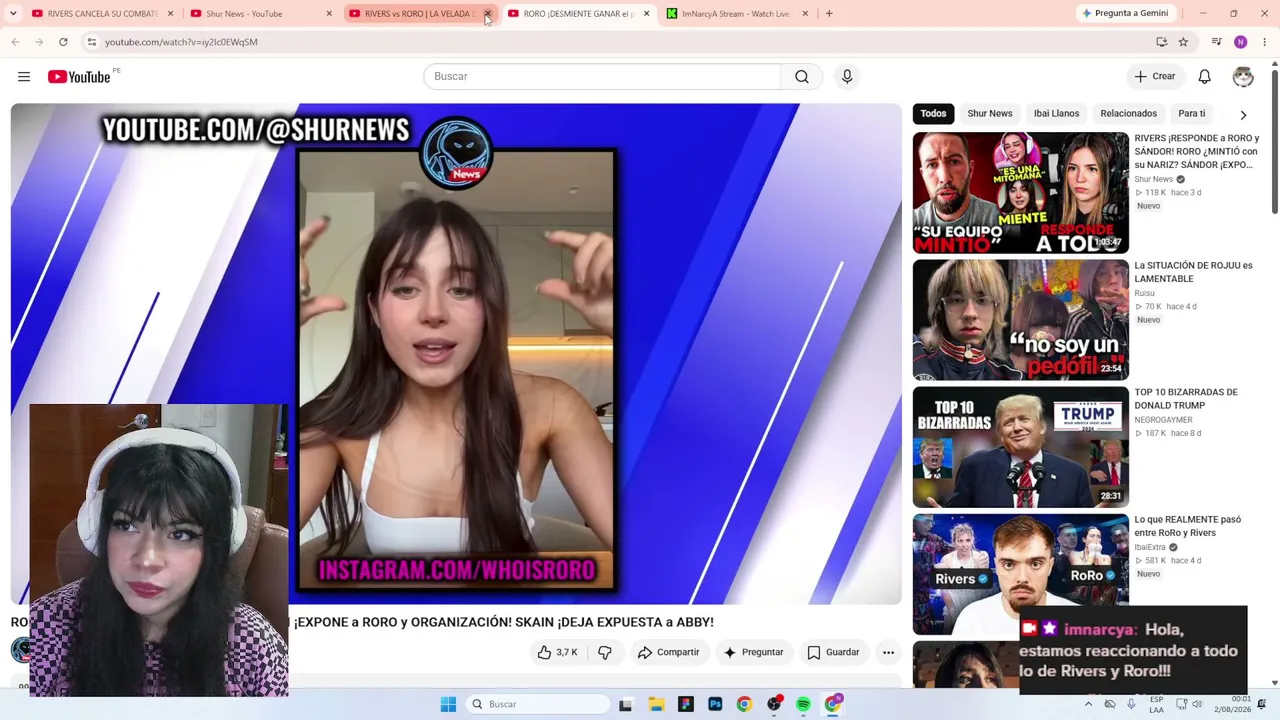
Task: Close the 'RIVERS vs RORO | LA VELADA' tab
Action: (x=487, y=13)
